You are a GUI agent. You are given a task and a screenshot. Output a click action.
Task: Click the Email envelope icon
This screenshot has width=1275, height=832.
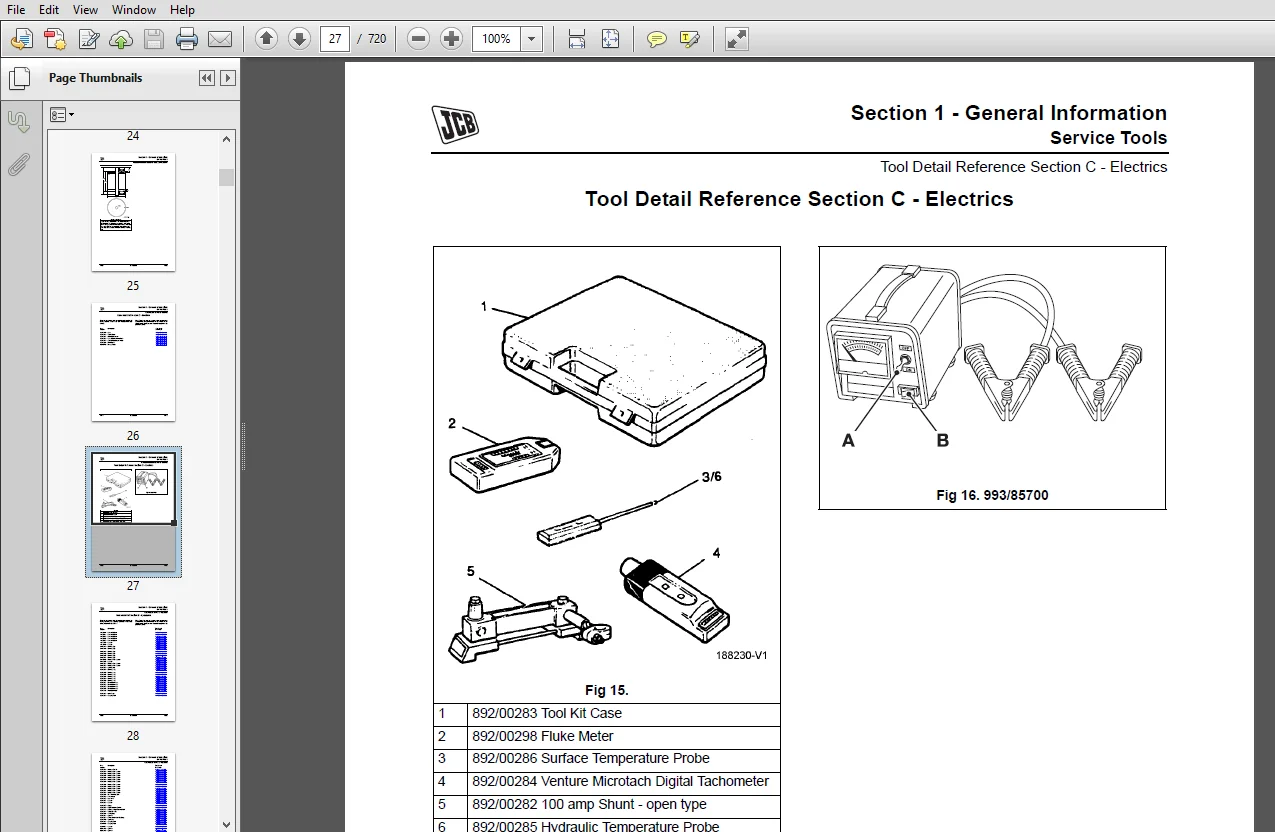click(x=220, y=40)
